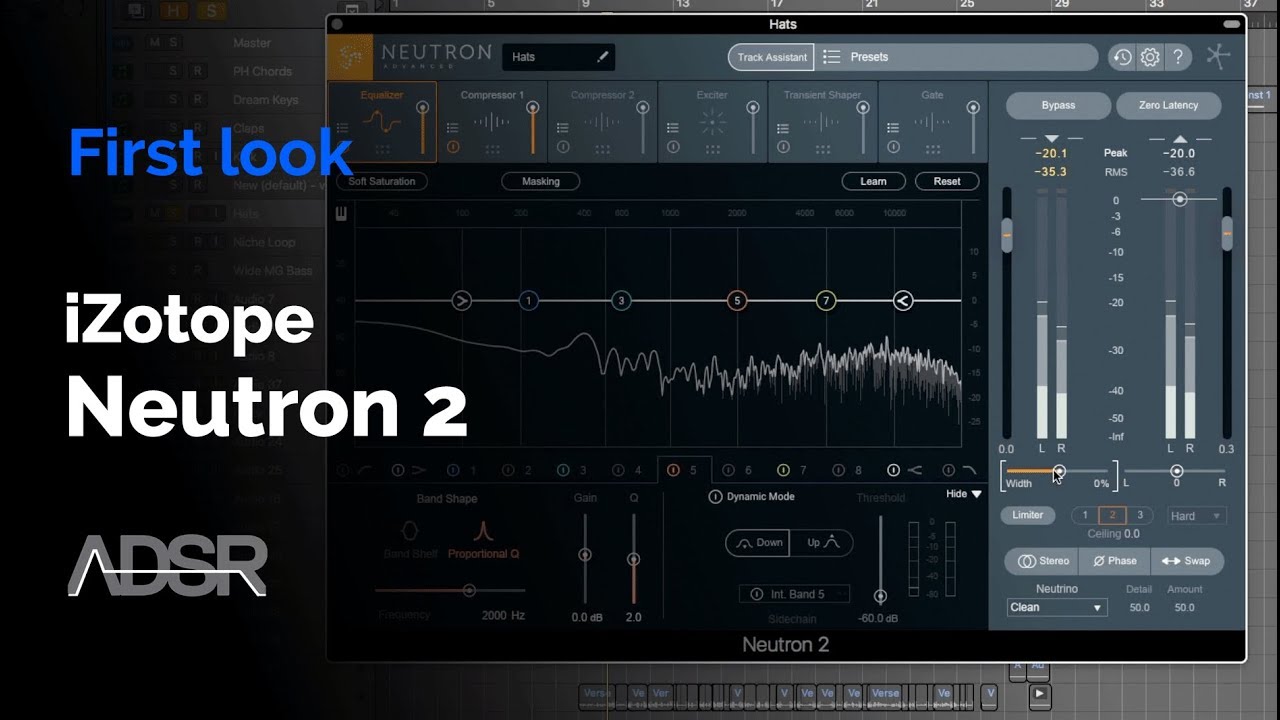Screen dimensions: 1280x720
Task: Toggle Transient Shaper power button
Action: pyautogui.click(x=783, y=147)
